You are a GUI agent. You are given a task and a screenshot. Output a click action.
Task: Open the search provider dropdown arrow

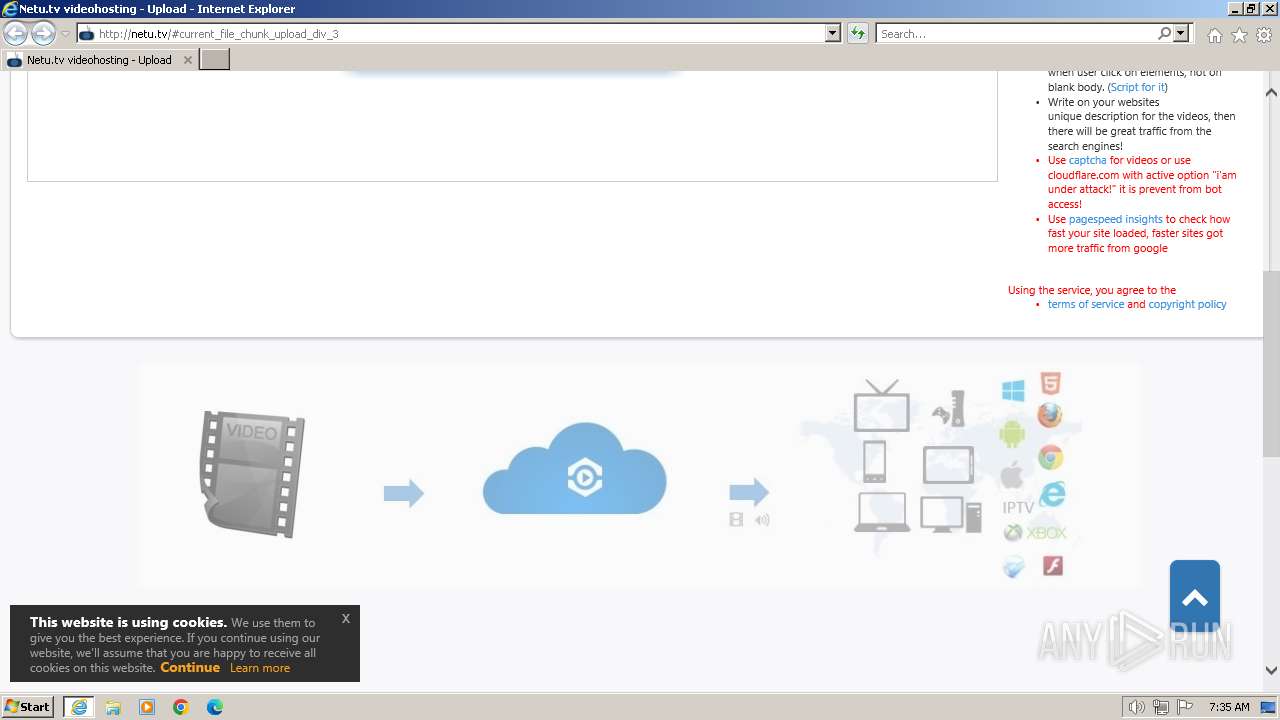pos(1182,34)
